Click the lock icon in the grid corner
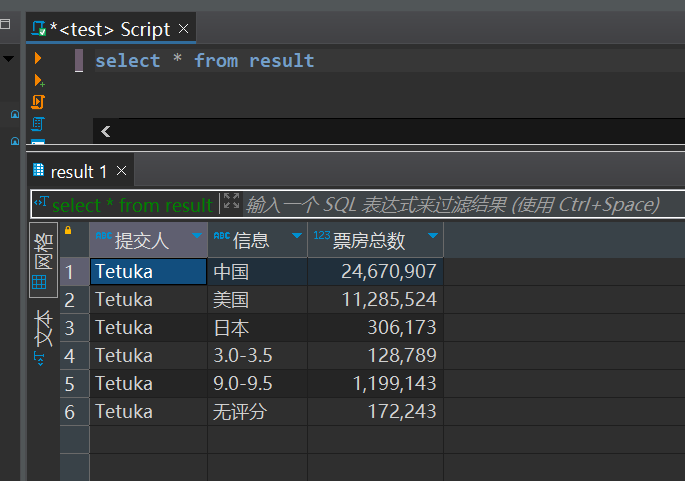This screenshot has width=685, height=481. tap(68, 230)
